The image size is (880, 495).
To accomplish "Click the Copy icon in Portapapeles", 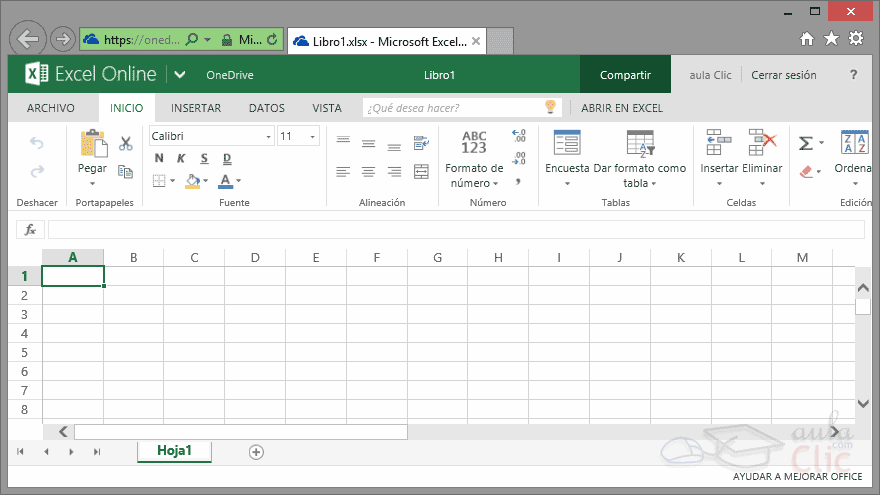I will (x=125, y=172).
